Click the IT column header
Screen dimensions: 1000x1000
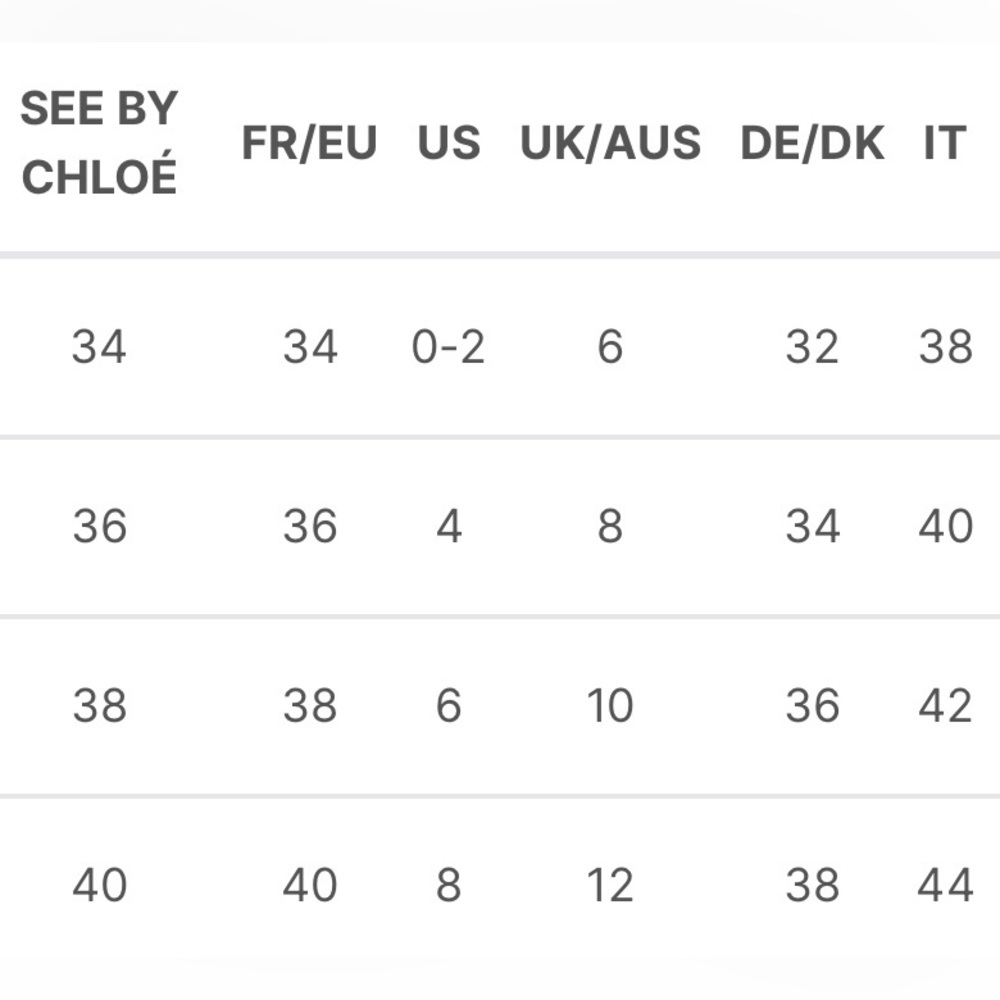pos(945,143)
